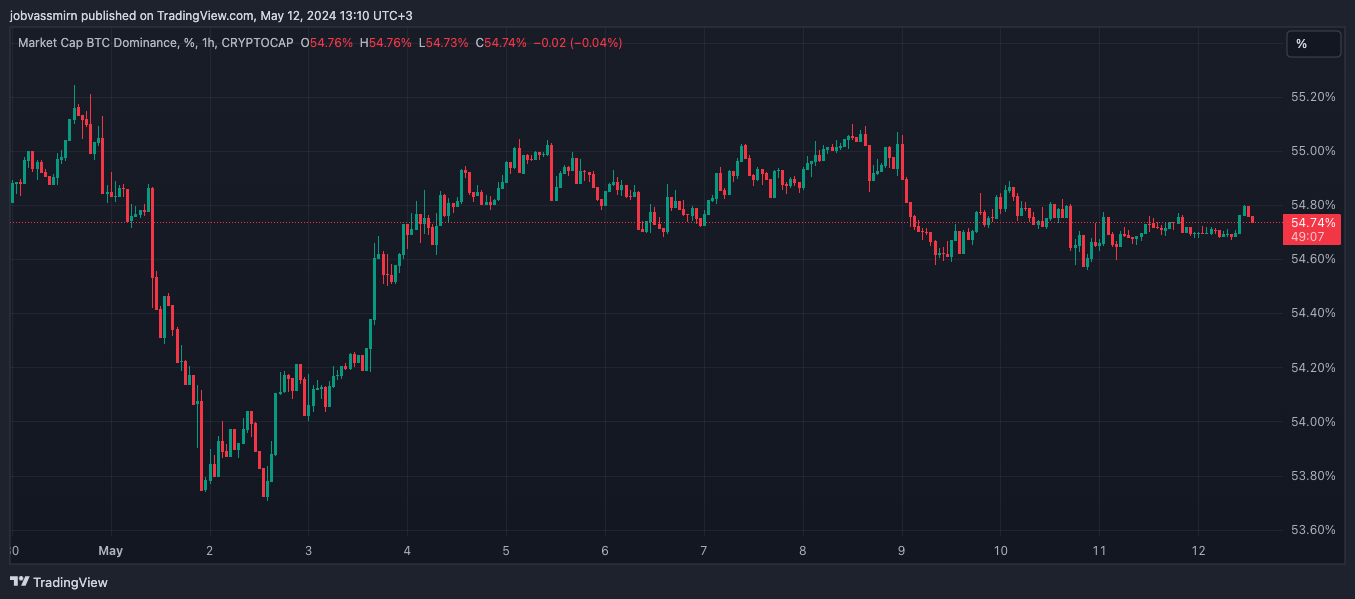Click the 9 date label on time axis

click(902, 551)
